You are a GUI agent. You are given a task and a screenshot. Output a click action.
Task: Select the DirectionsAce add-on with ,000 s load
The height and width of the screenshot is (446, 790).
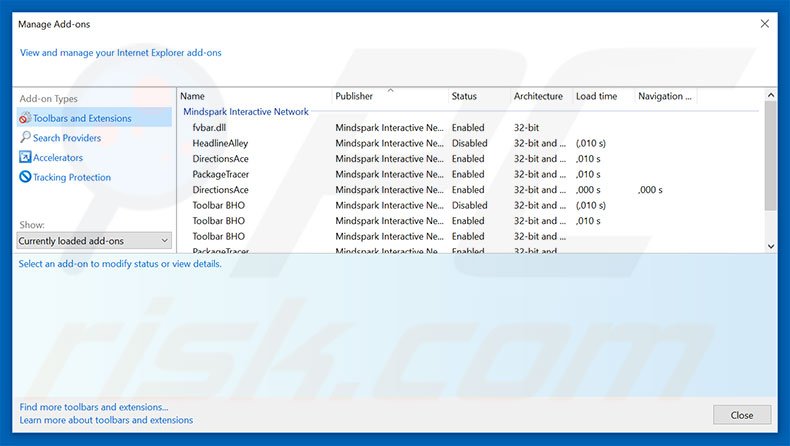(220, 190)
